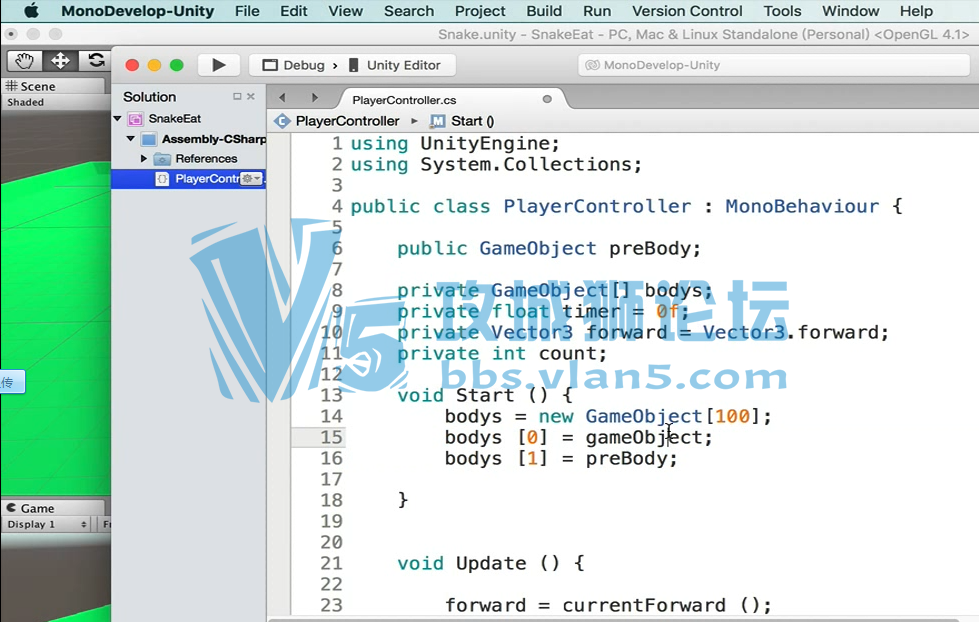Click 'gameObject' on line 15
Viewport: 979px width, 622px height.
coord(643,437)
